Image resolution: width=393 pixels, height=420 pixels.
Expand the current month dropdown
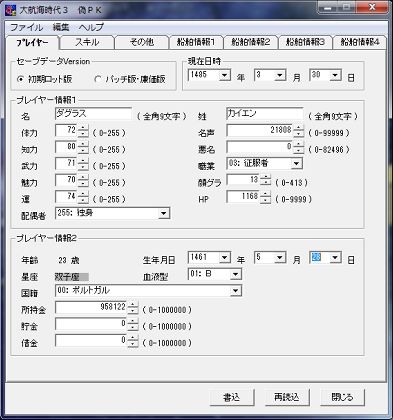pos(280,75)
